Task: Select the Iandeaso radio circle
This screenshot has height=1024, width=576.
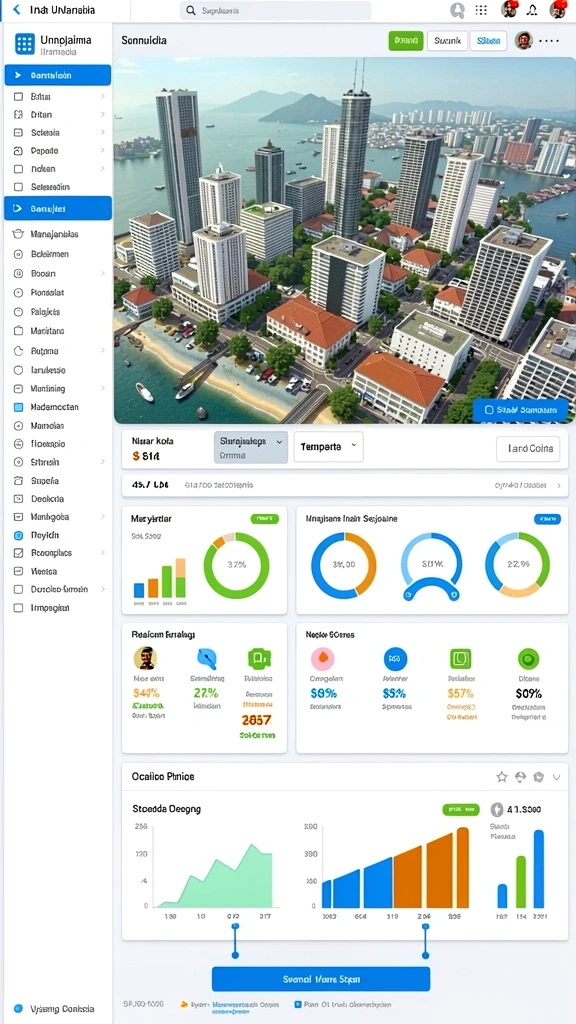Action: point(18,370)
